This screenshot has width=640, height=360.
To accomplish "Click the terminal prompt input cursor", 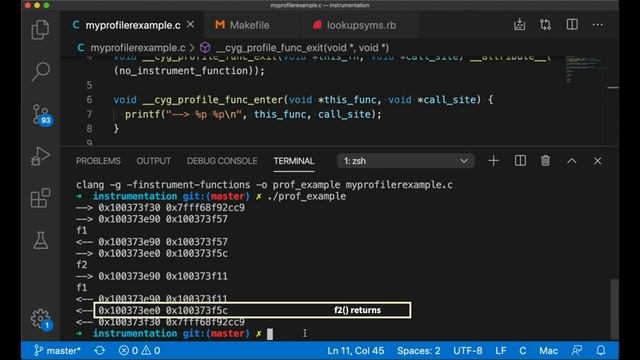I will [270, 334].
